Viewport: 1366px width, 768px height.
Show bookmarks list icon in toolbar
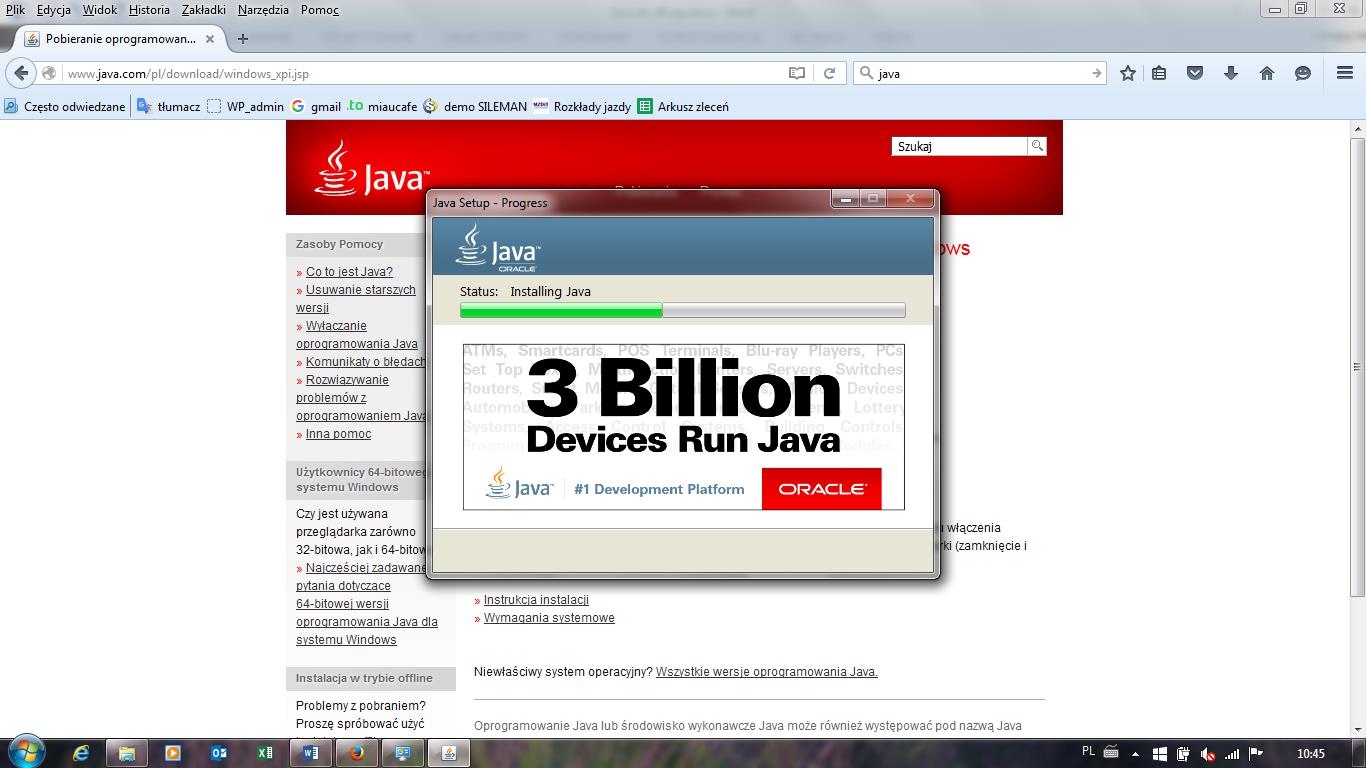[1159, 73]
